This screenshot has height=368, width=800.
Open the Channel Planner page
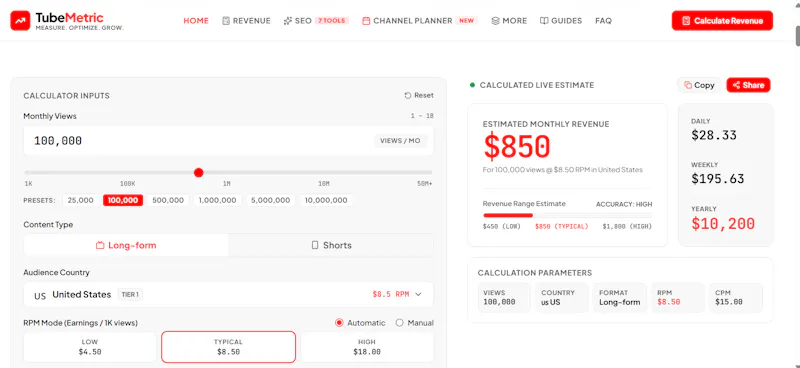coord(419,21)
